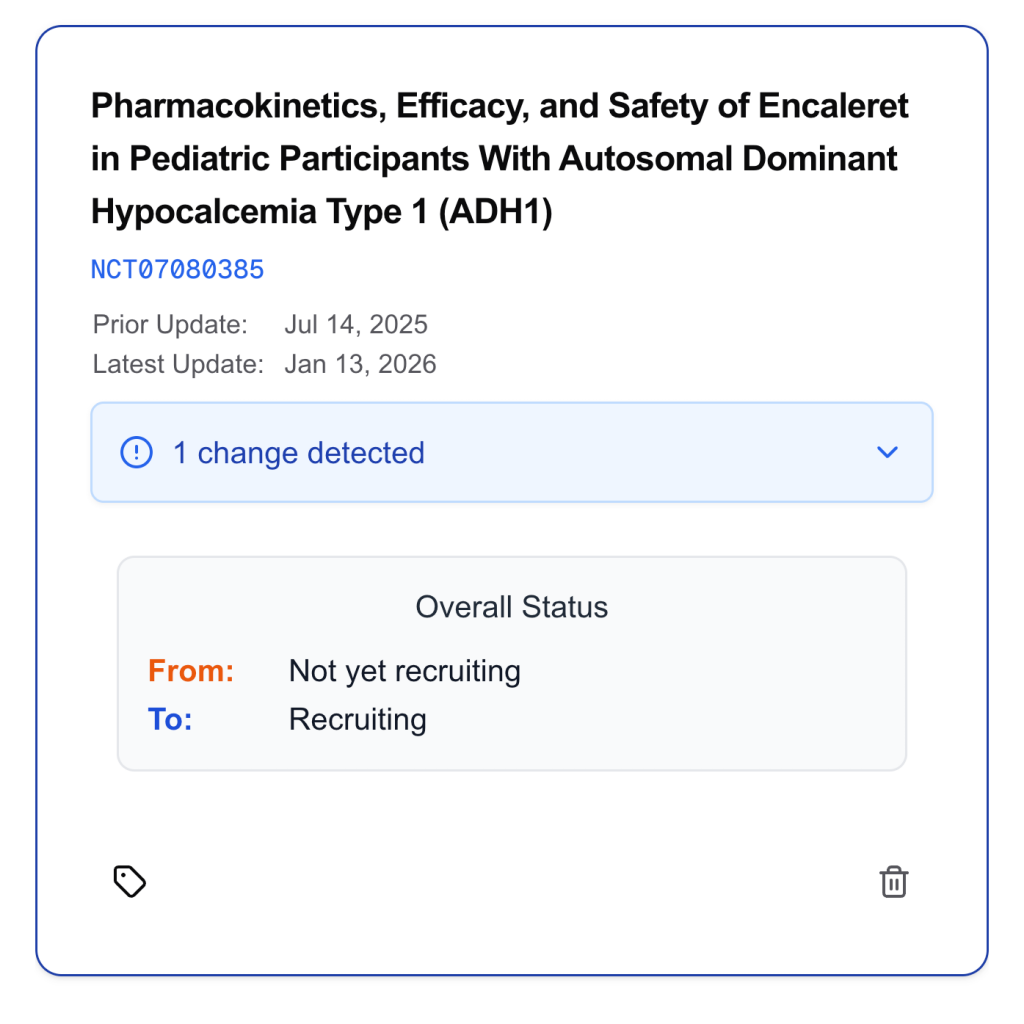Click the "Prior Update:" label

pyautogui.click(x=169, y=325)
